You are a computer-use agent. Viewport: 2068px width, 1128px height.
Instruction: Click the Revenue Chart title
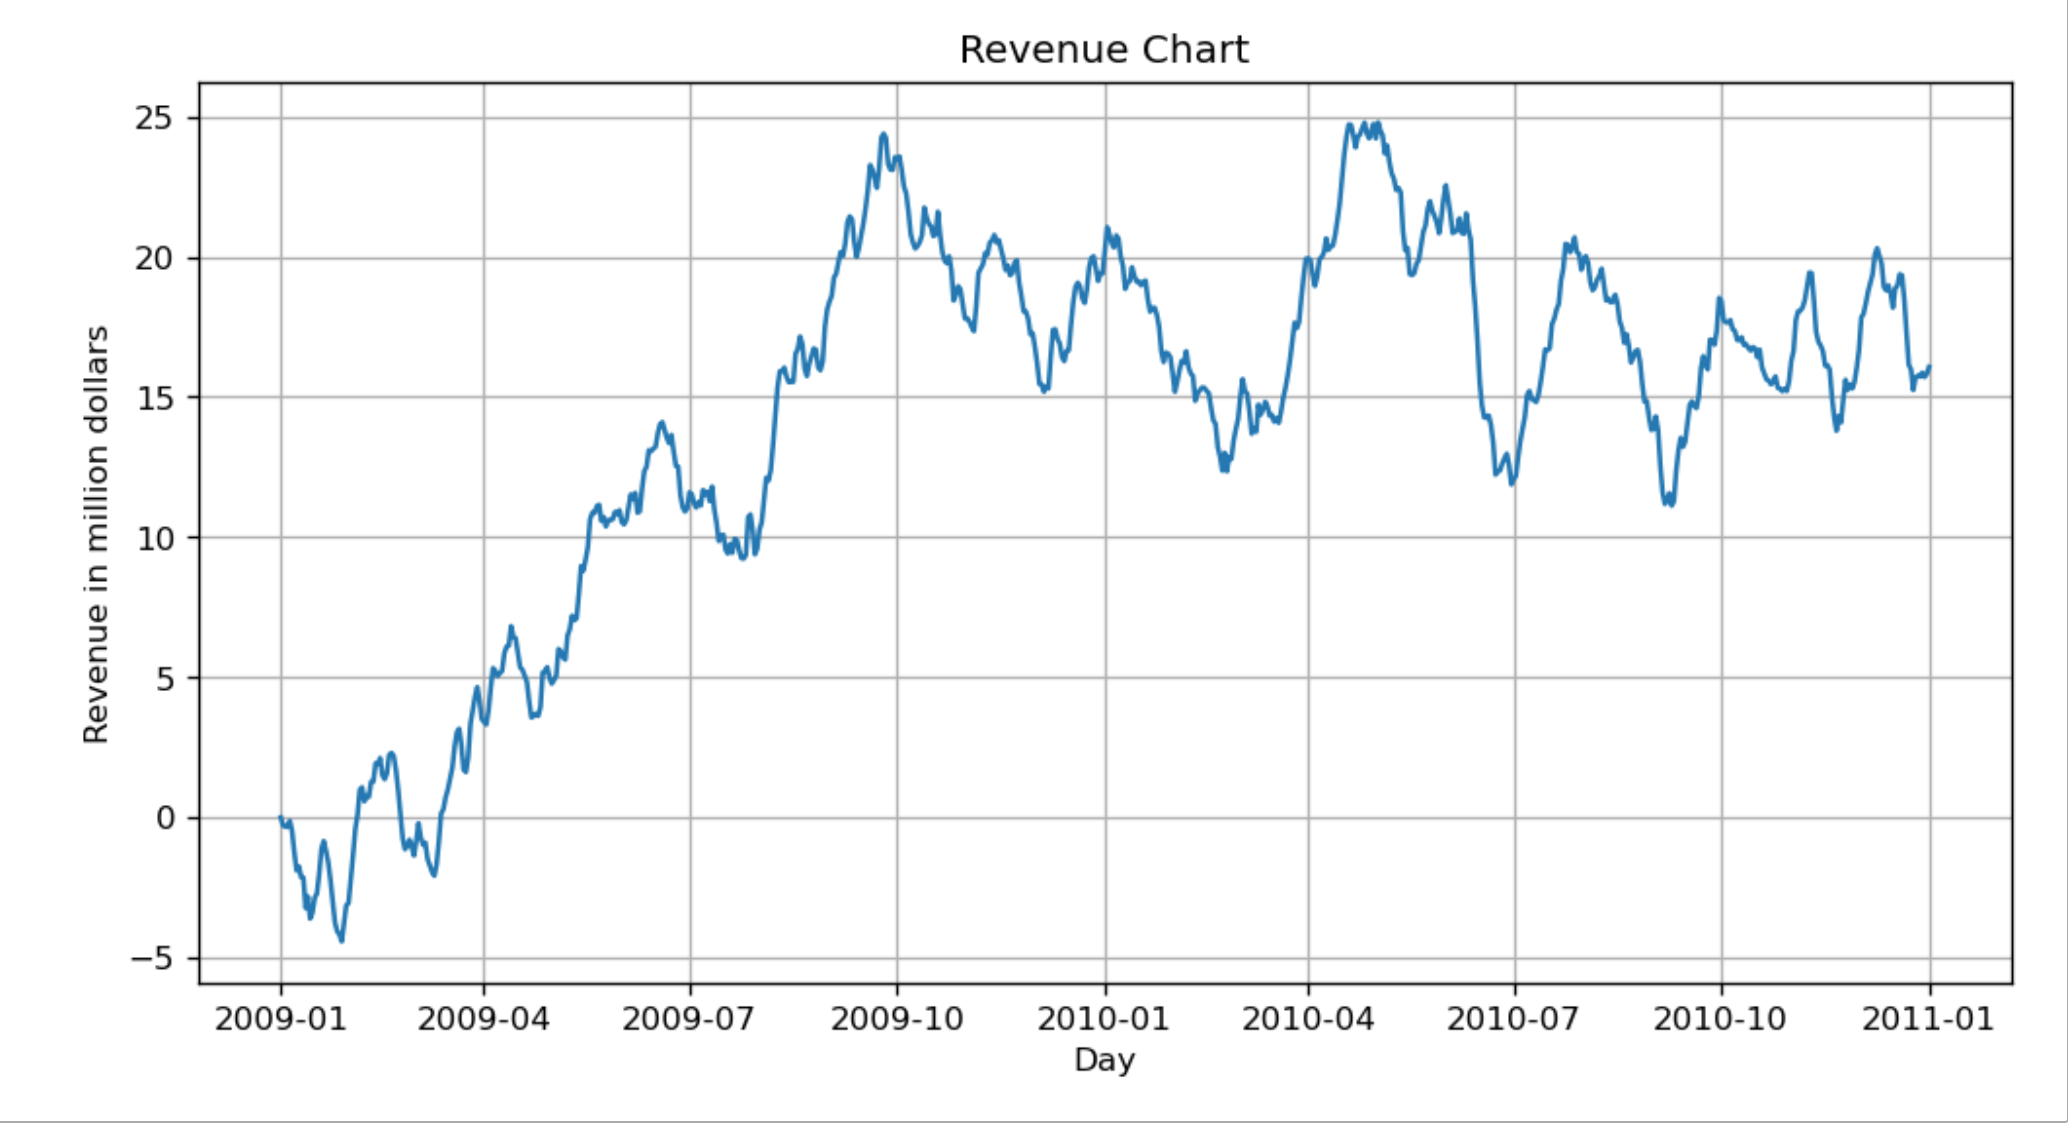pyautogui.click(x=1104, y=50)
